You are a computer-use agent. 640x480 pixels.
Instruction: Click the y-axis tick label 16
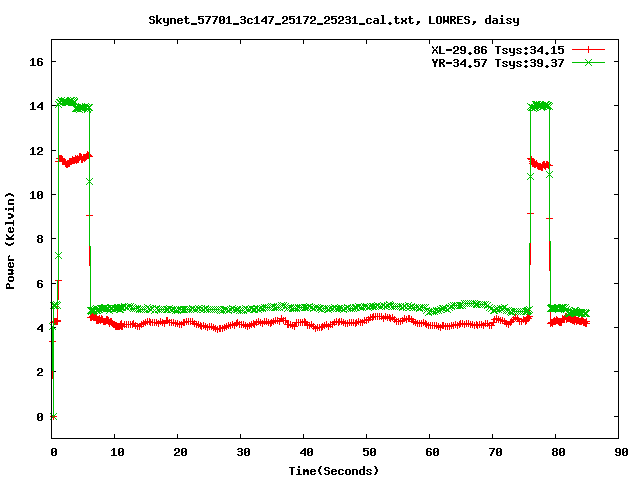36,62
